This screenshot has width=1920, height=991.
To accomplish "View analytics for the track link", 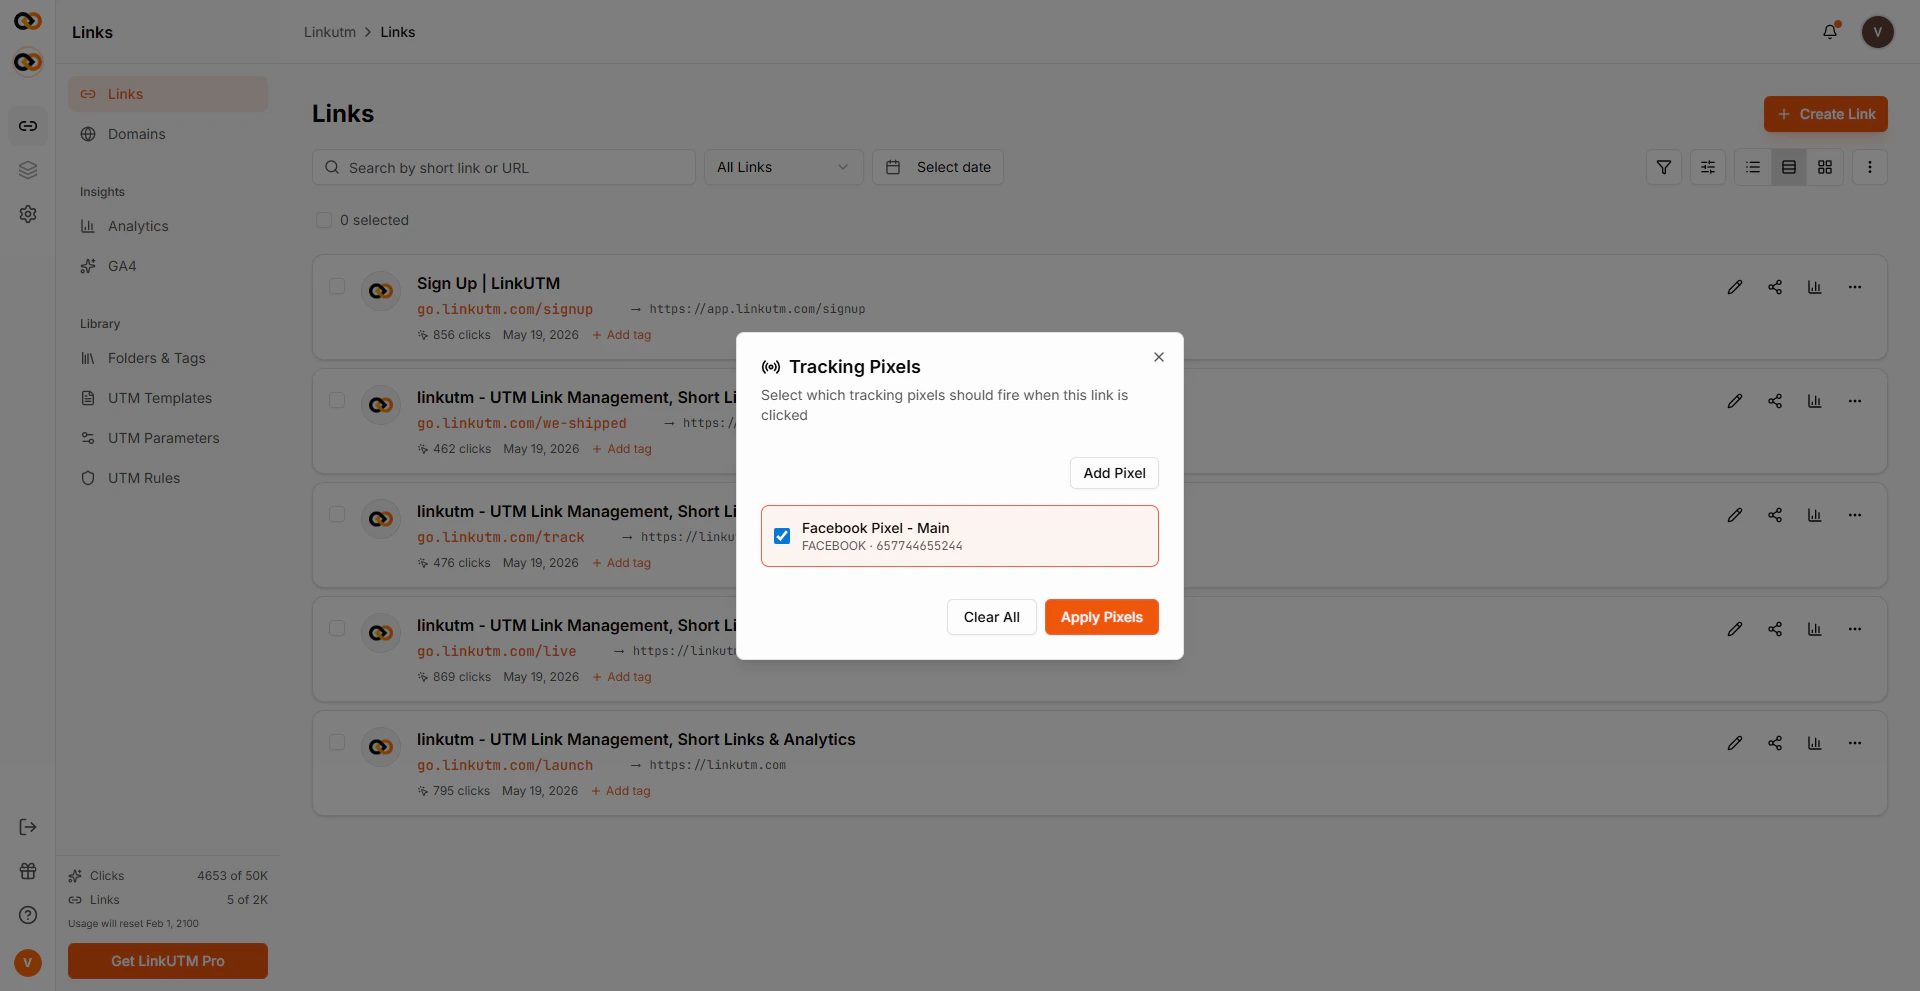I will tap(1815, 515).
